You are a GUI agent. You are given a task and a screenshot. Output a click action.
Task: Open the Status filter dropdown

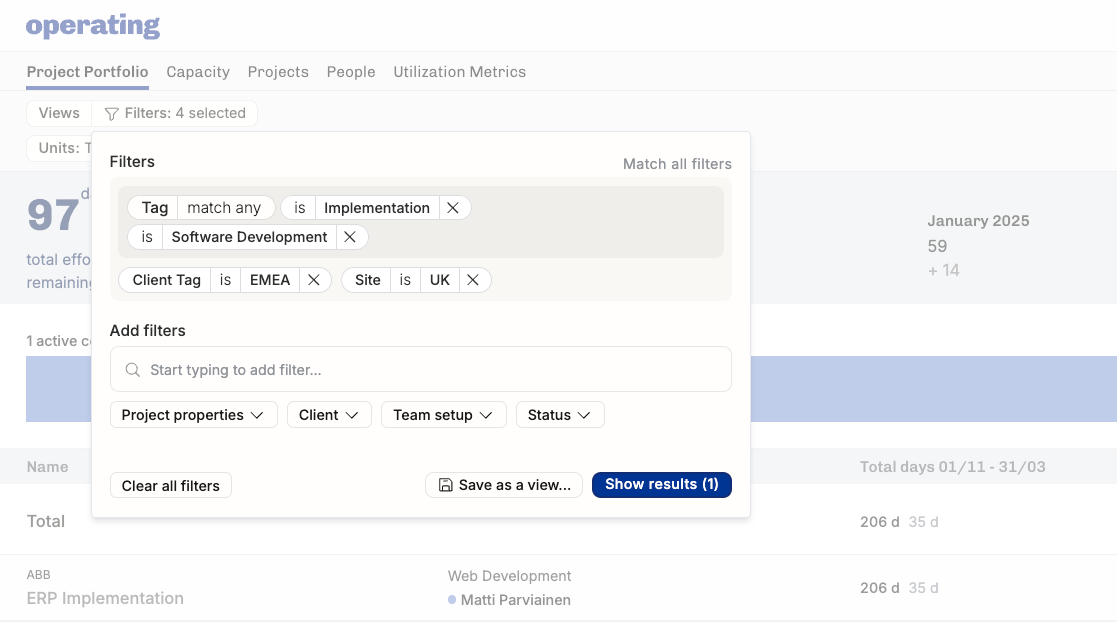(560, 415)
